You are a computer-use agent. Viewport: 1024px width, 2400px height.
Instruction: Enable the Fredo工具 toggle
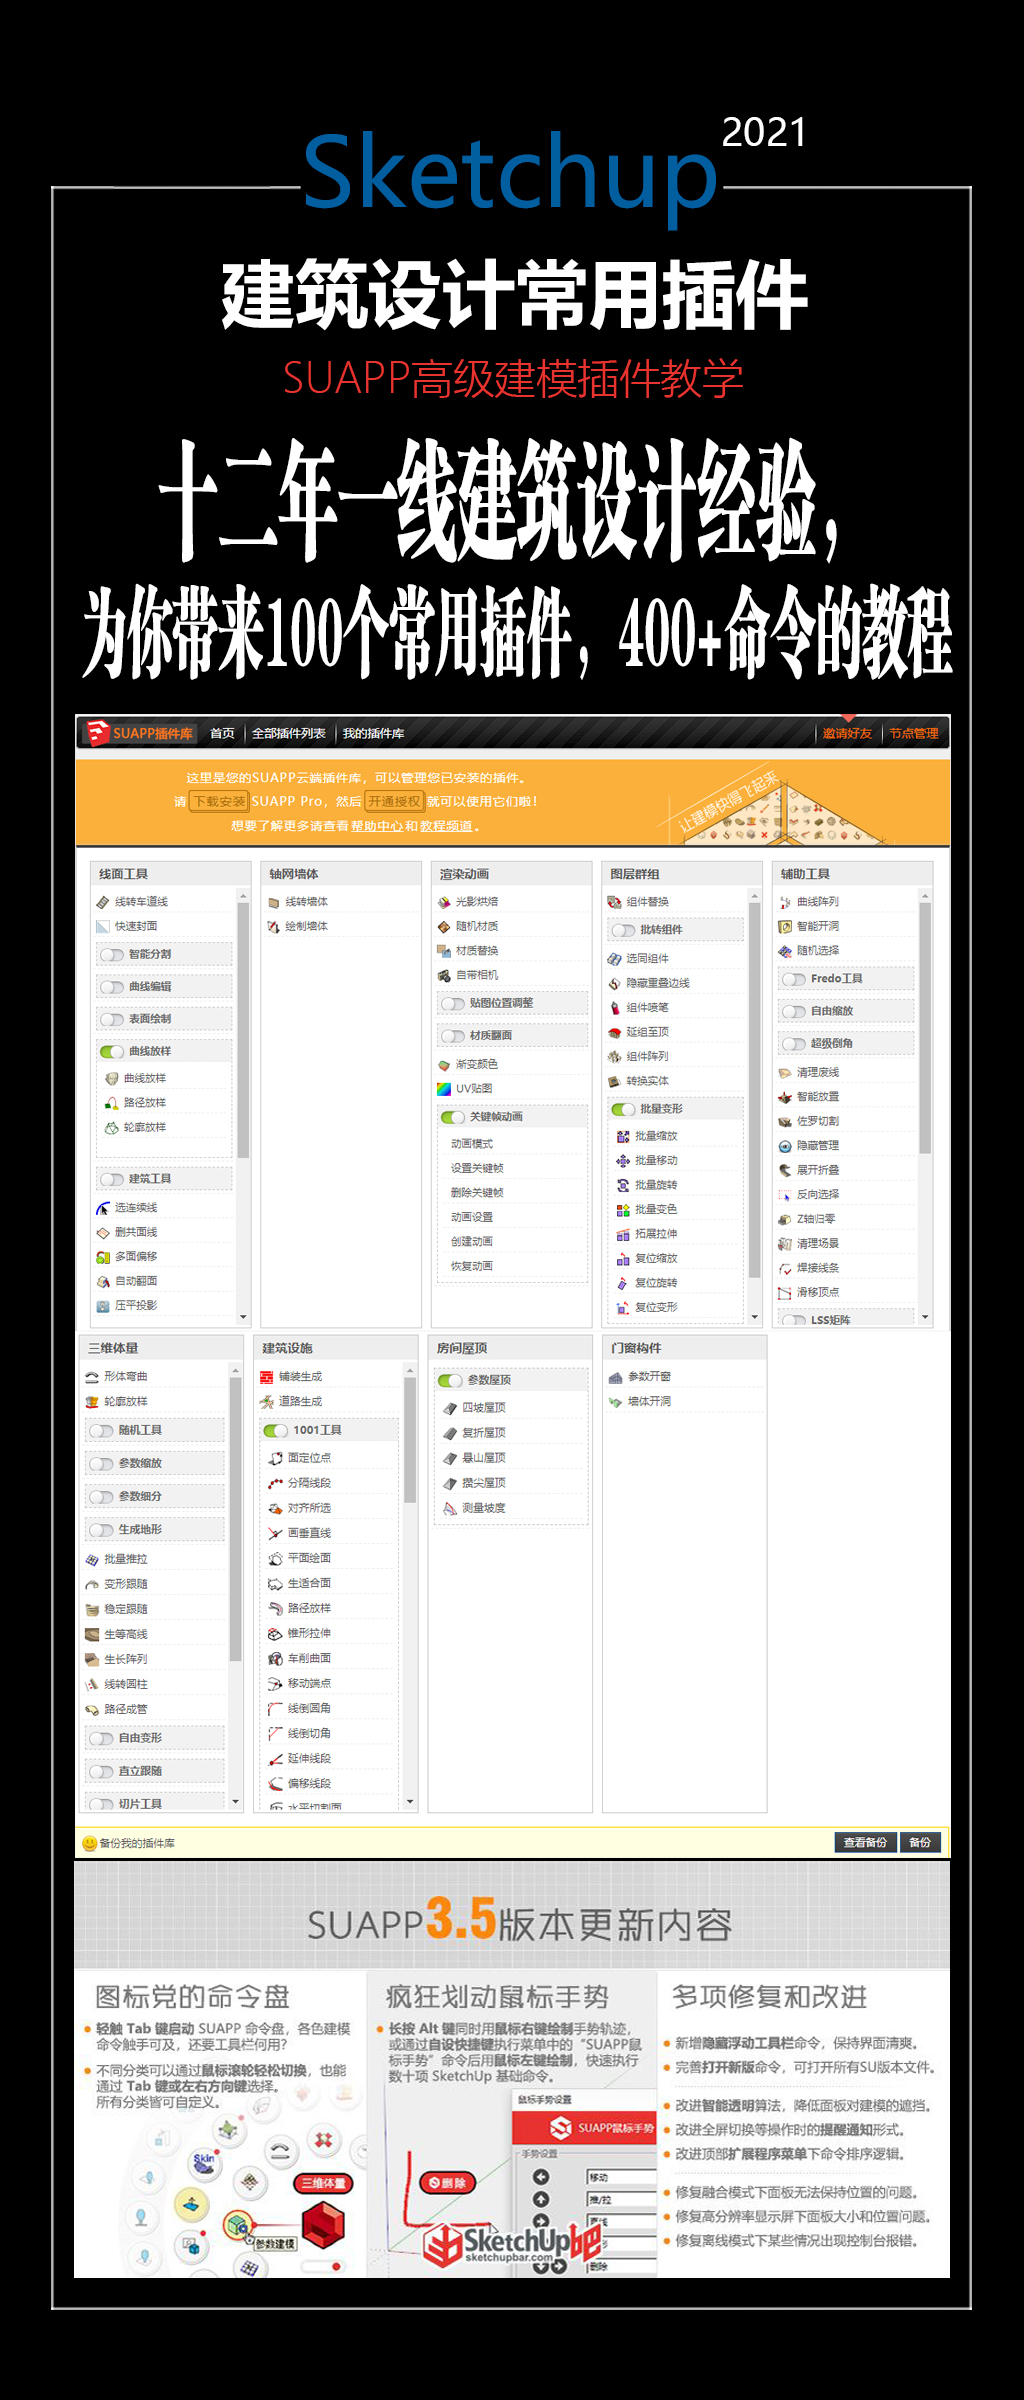(794, 979)
